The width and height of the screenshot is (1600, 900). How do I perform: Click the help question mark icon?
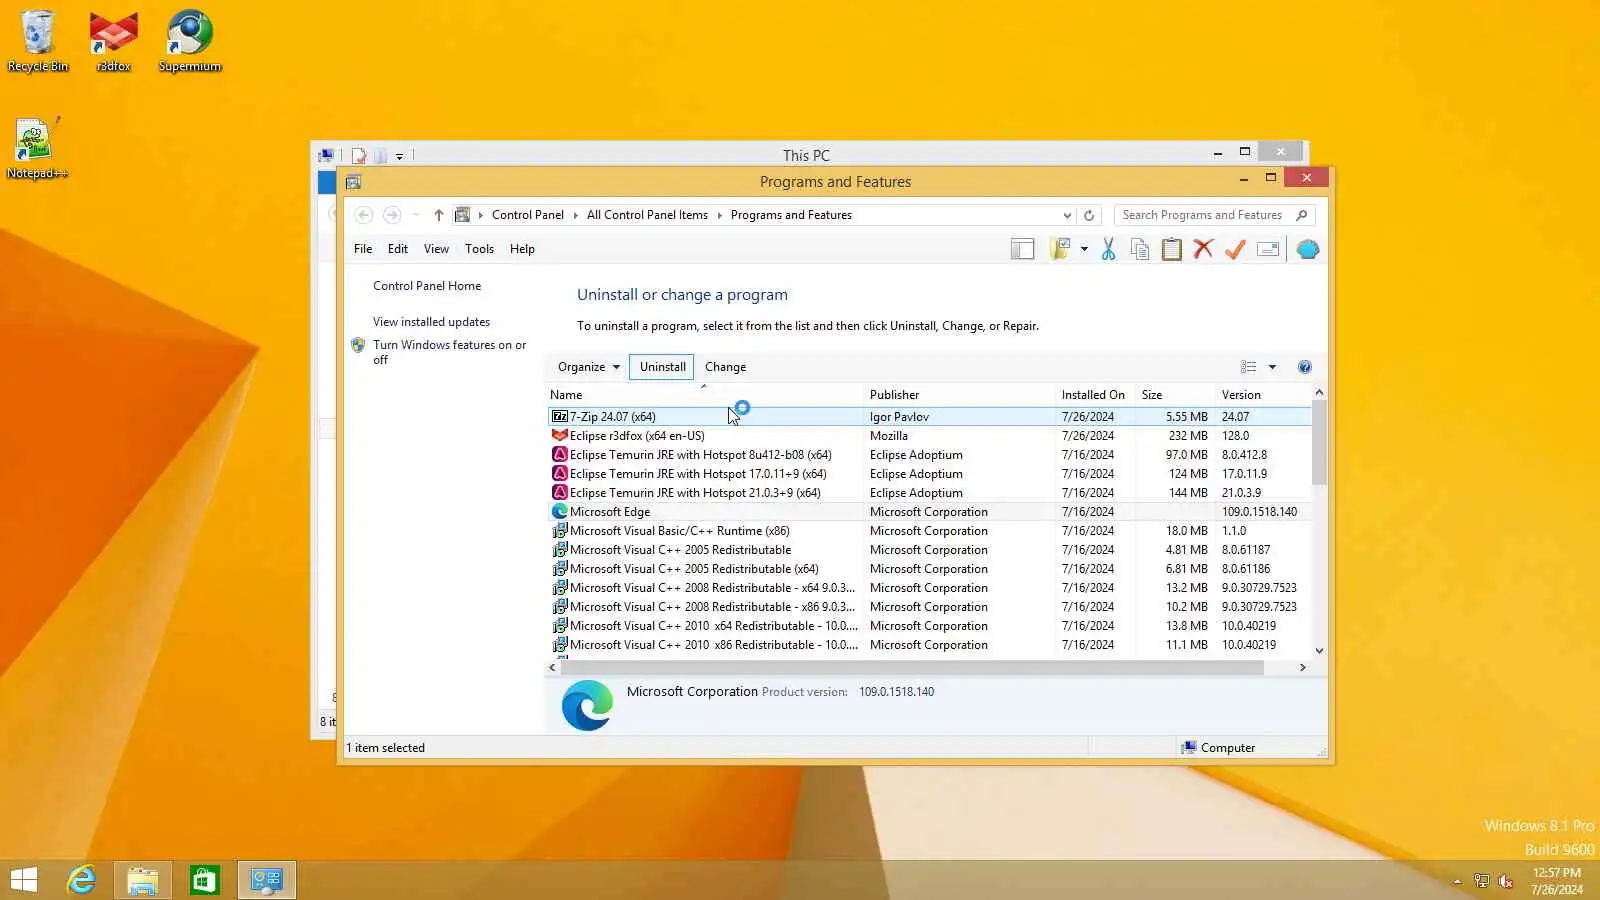coord(1304,367)
